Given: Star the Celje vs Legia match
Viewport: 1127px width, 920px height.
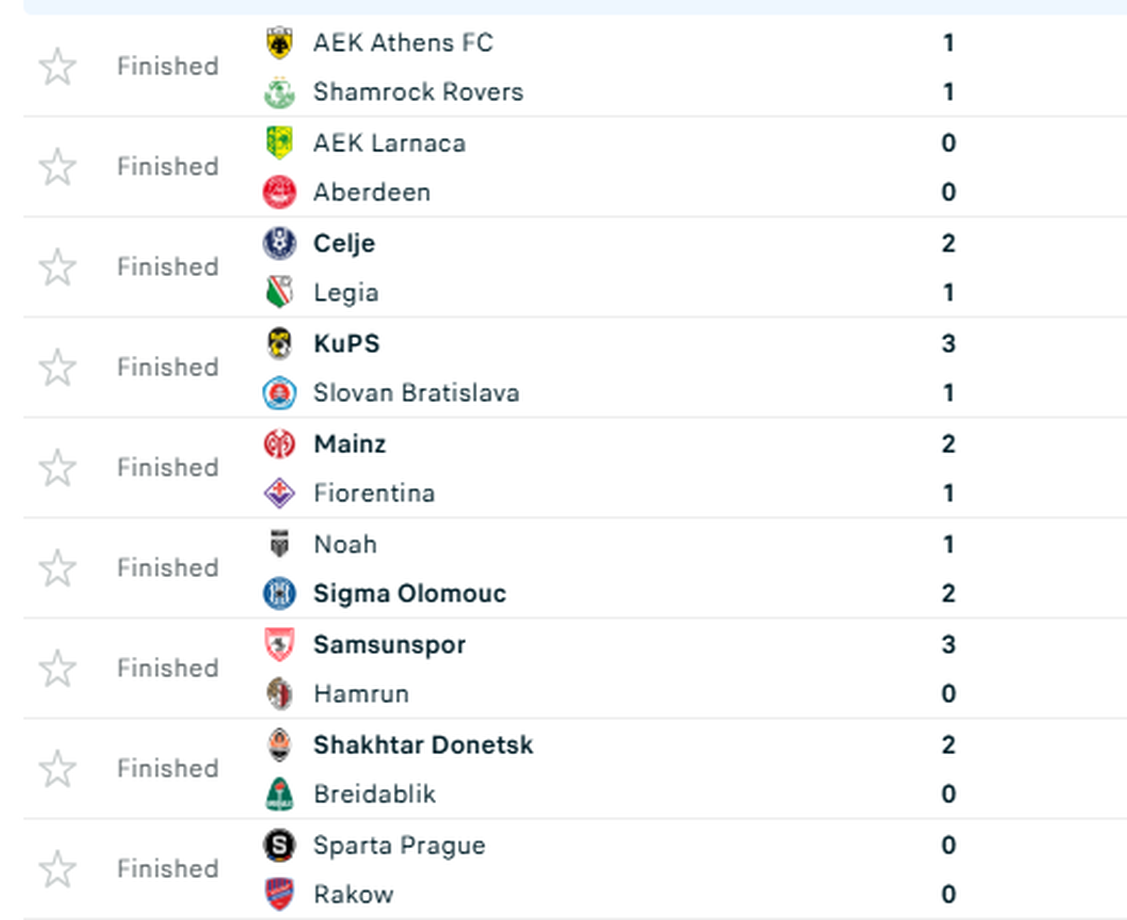Looking at the screenshot, I should (x=57, y=267).
